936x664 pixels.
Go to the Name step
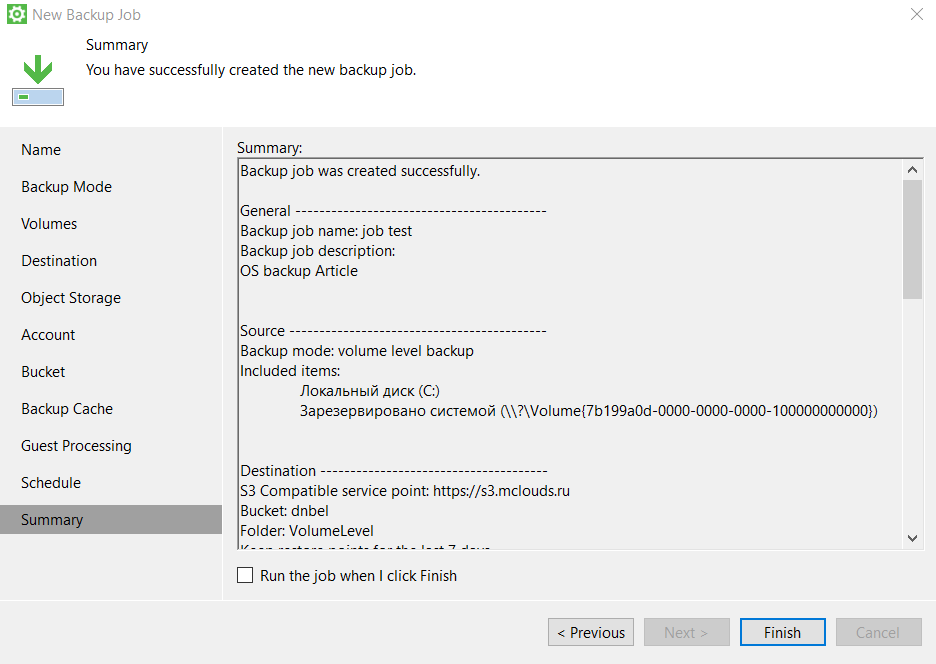(x=41, y=150)
